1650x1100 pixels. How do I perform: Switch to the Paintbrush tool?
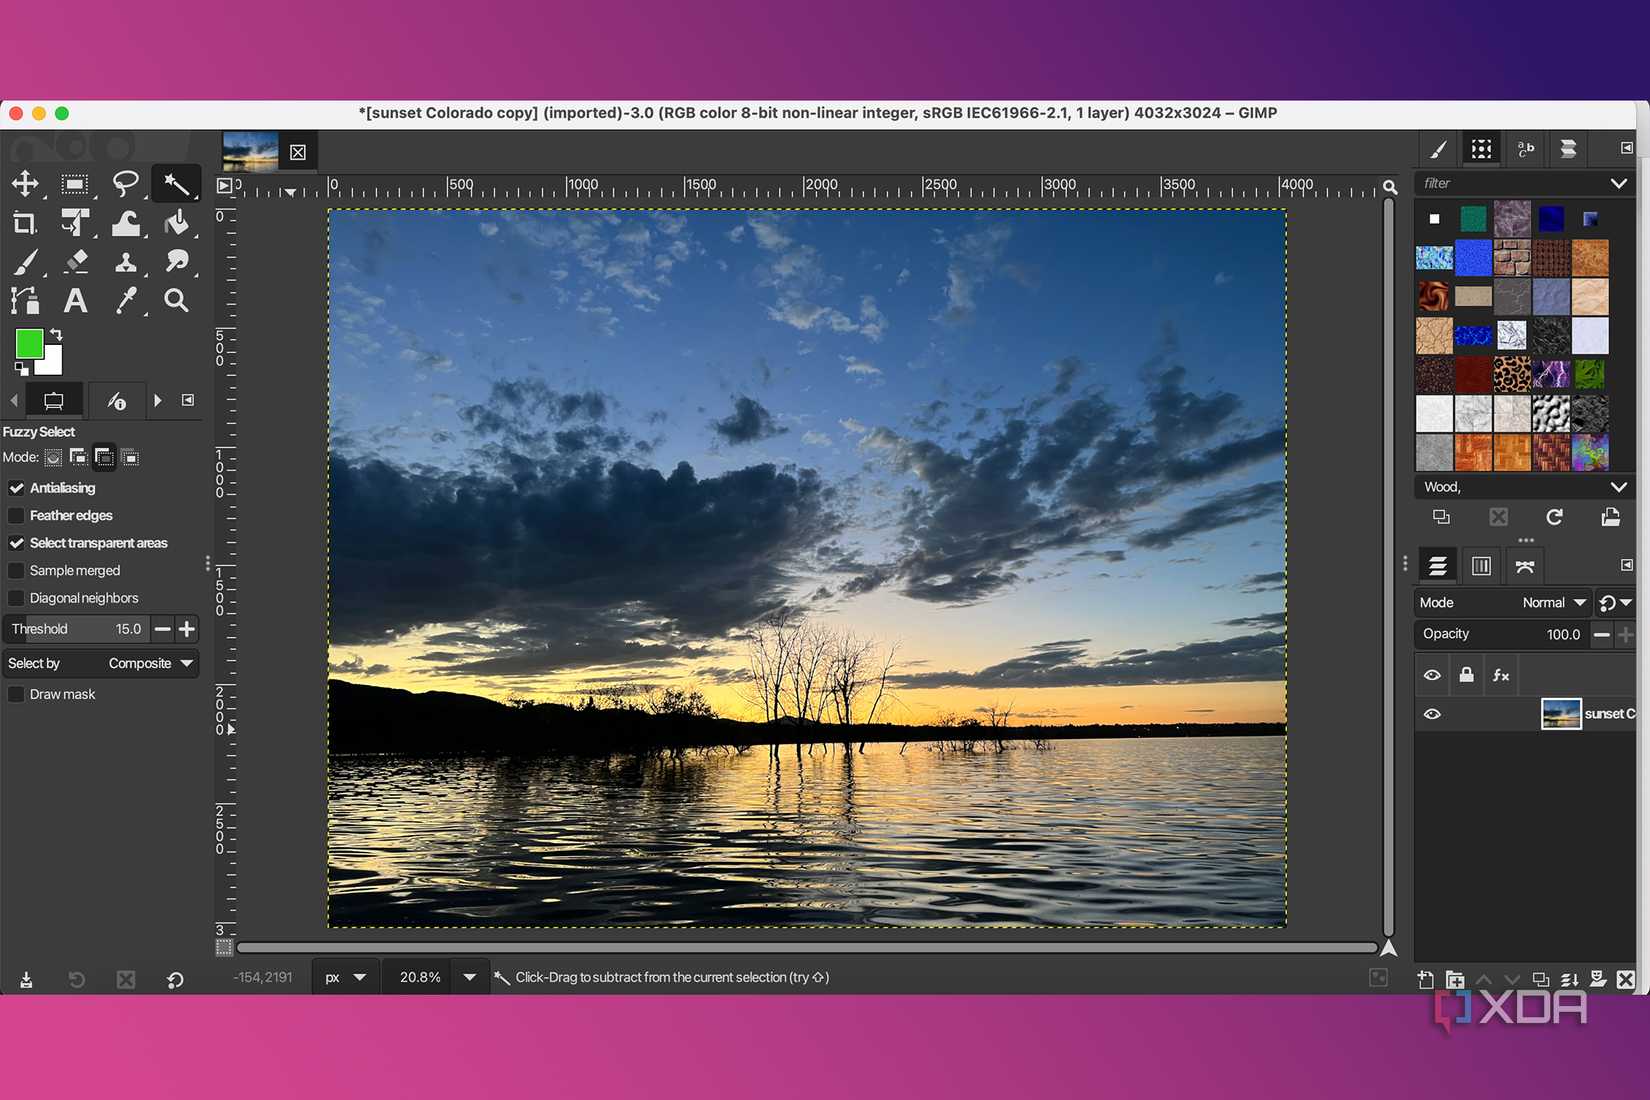[26, 262]
